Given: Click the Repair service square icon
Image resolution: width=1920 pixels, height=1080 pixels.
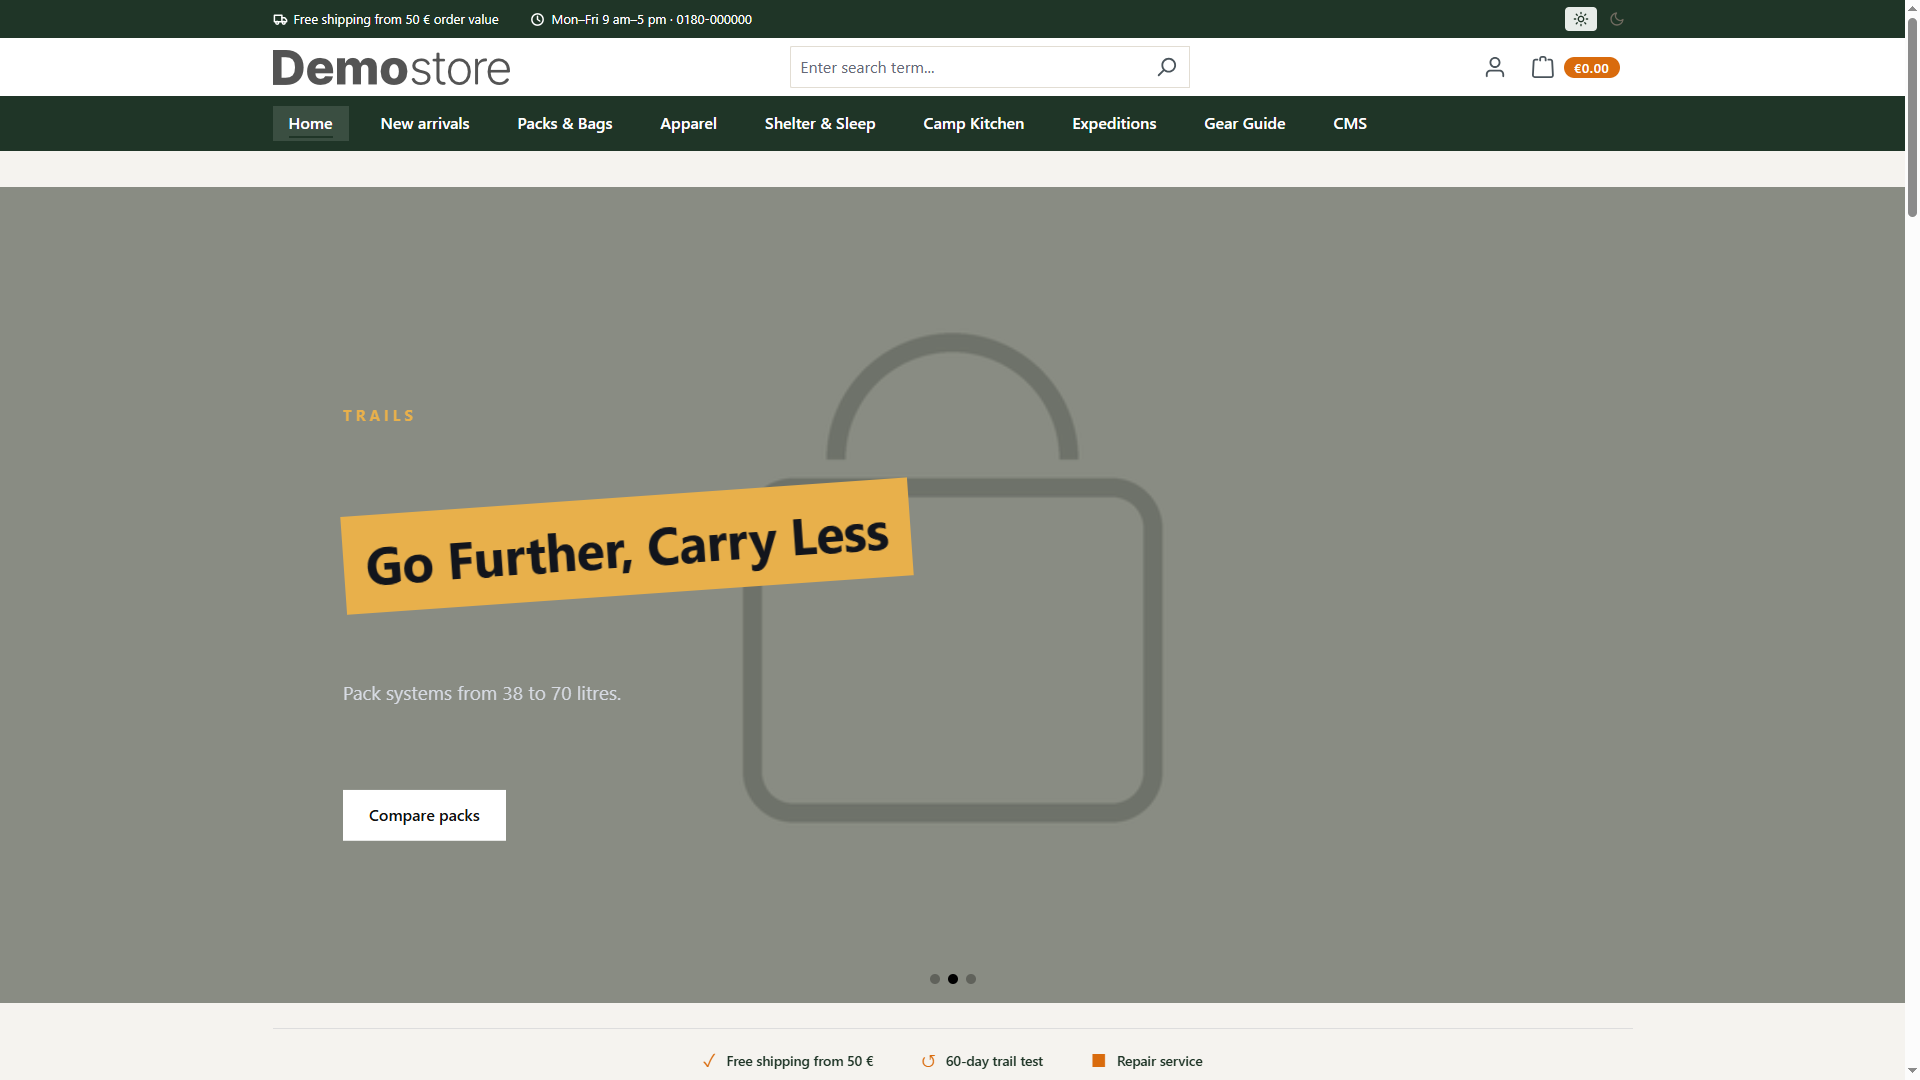Looking at the screenshot, I should [1098, 1060].
